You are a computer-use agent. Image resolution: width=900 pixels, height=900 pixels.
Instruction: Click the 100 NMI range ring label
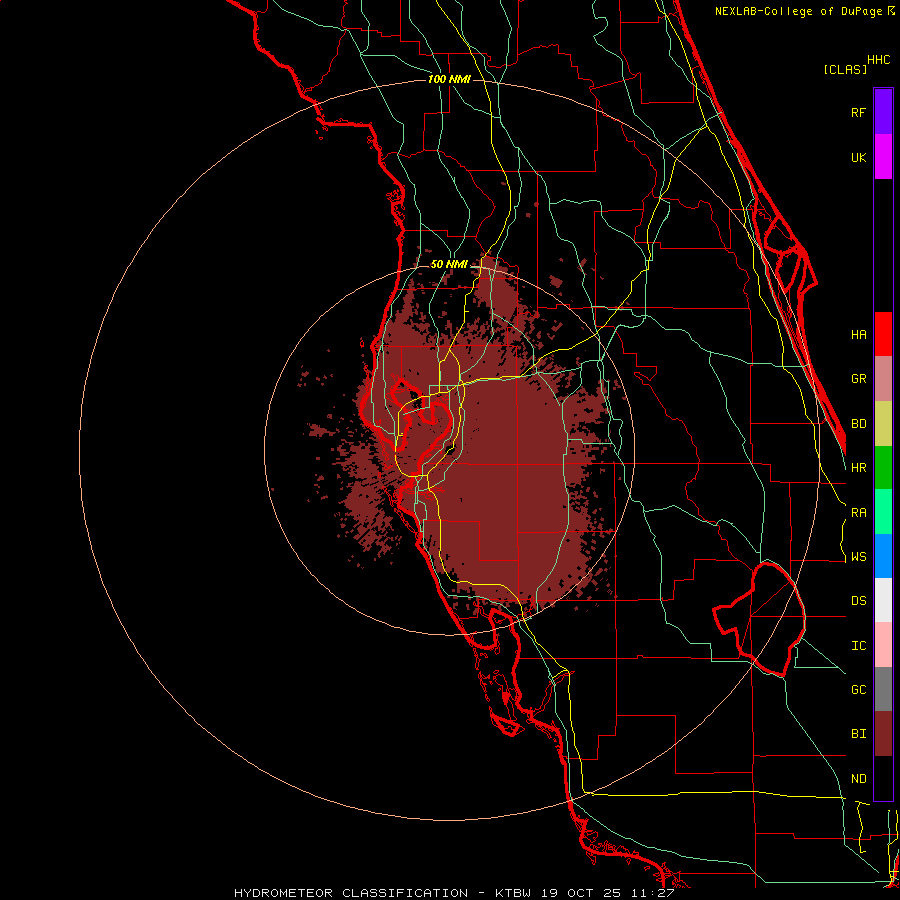click(449, 79)
